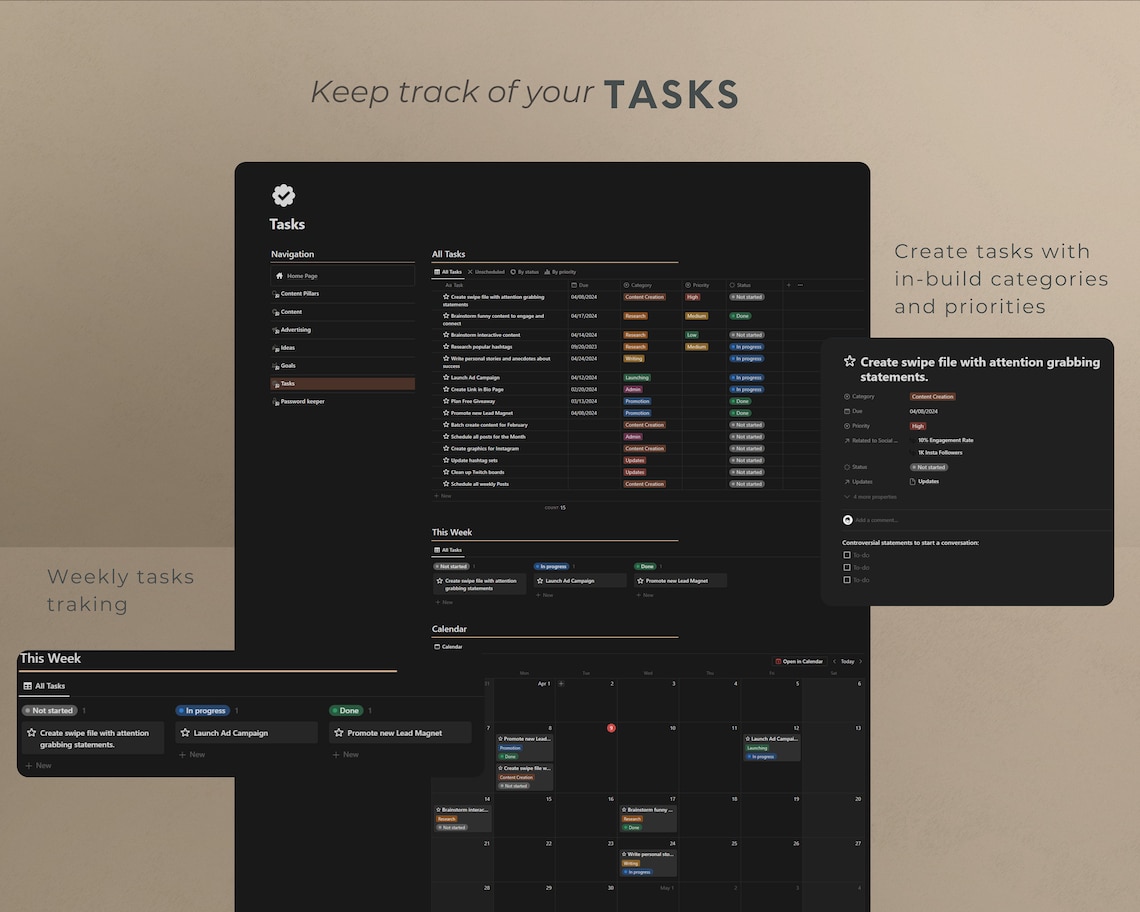Switch to the Unscheduled view tab
The image size is (1140, 912).
pyautogui.click(x=488, y=271)
